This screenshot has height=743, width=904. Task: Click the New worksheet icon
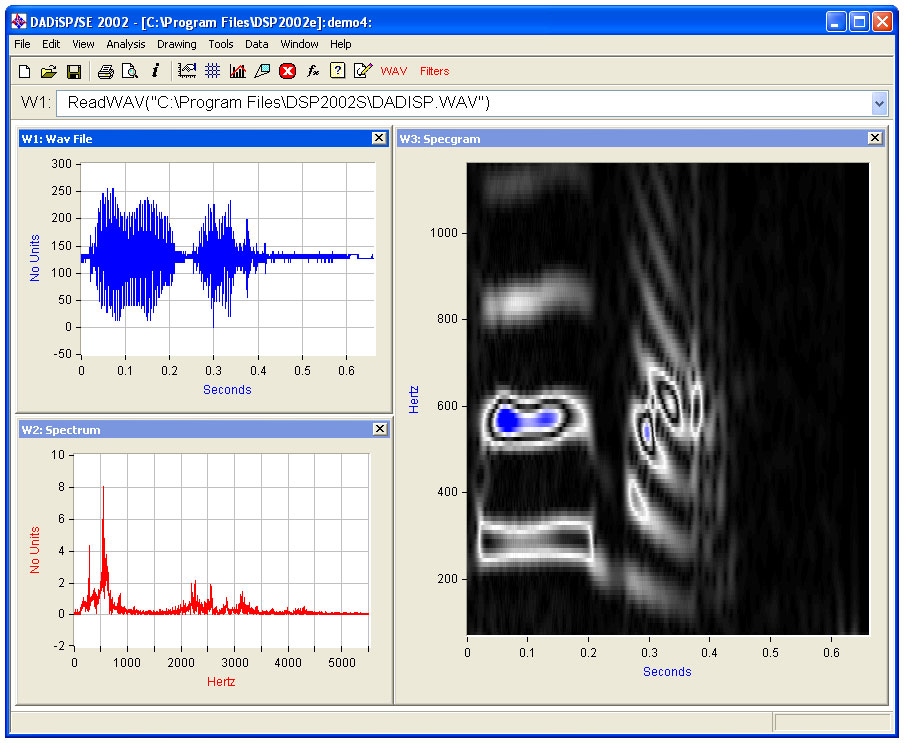(x=24, y=71)
